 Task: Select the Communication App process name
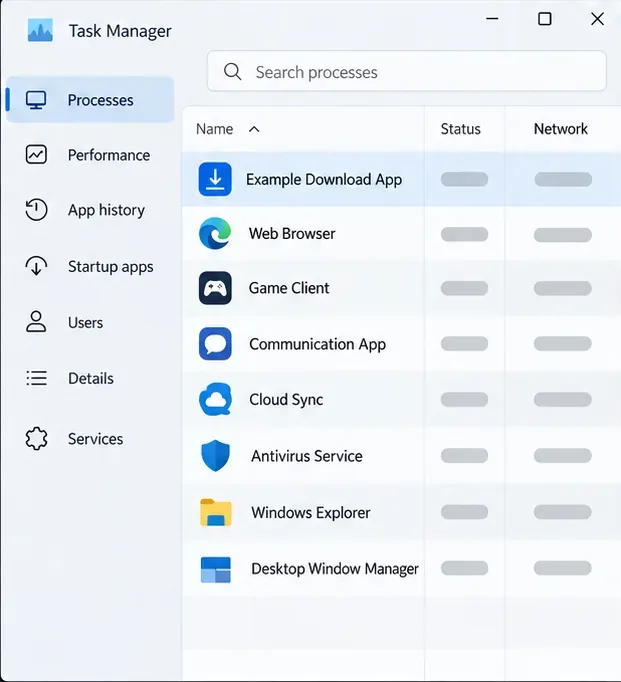coord(317,344)
